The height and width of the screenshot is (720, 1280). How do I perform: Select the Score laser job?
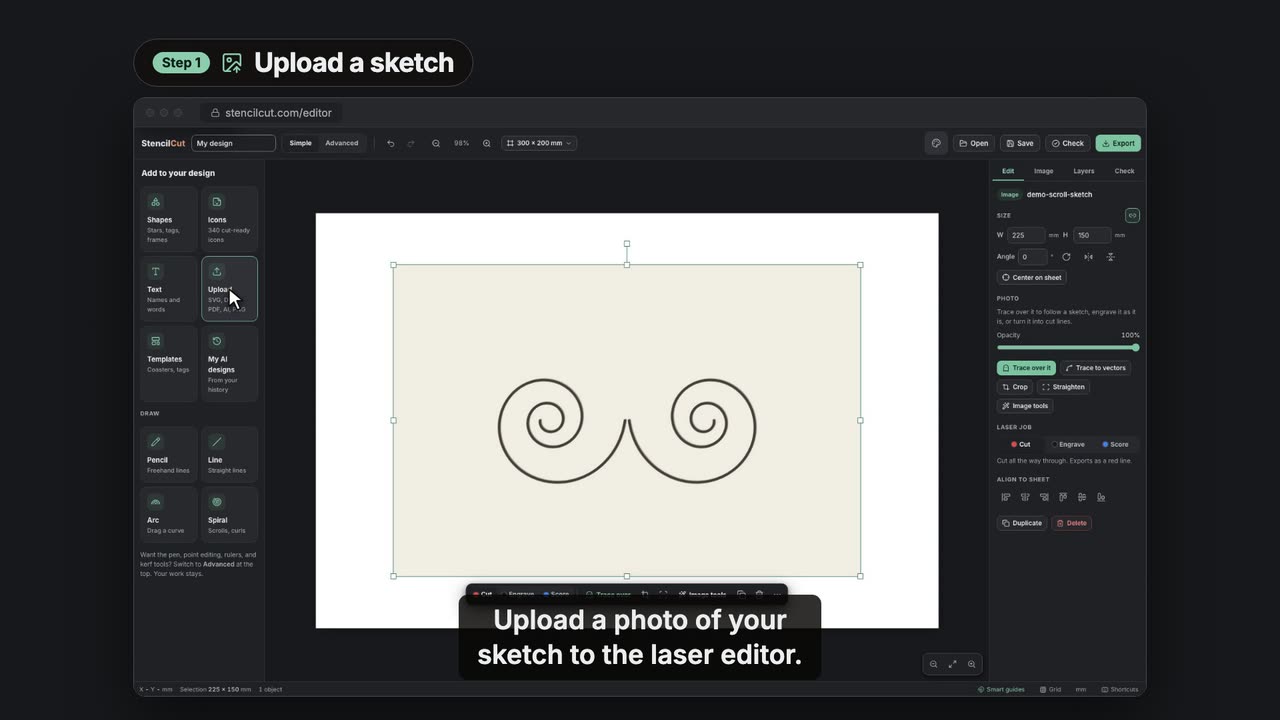coord(1116,444)
